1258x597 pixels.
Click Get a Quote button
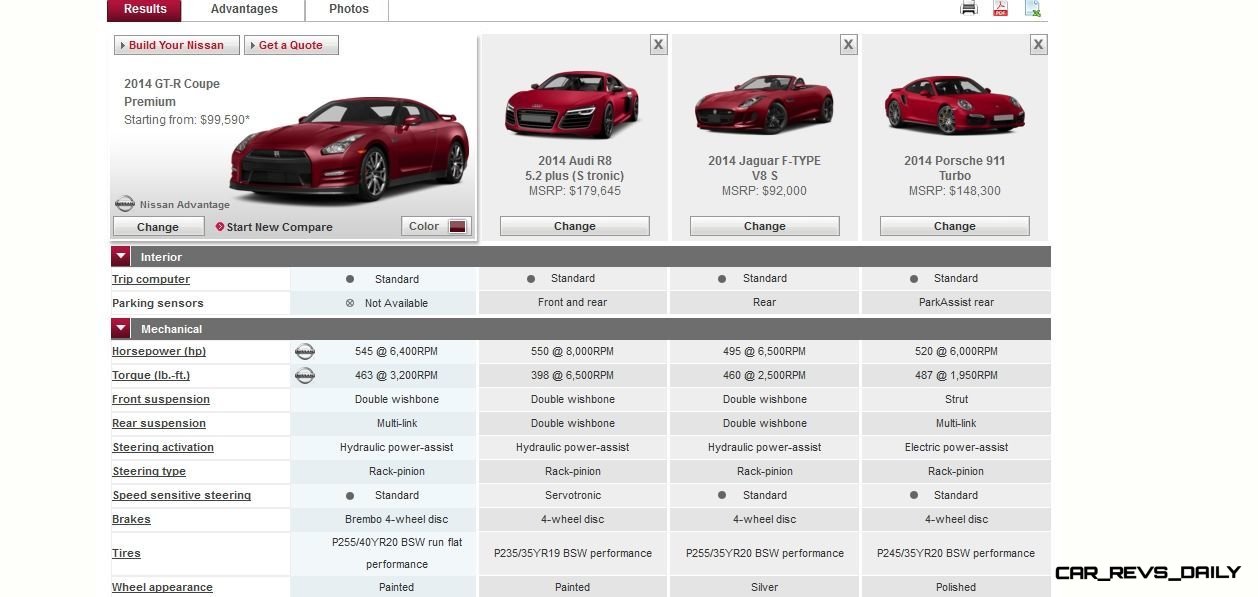coord(291,45)
